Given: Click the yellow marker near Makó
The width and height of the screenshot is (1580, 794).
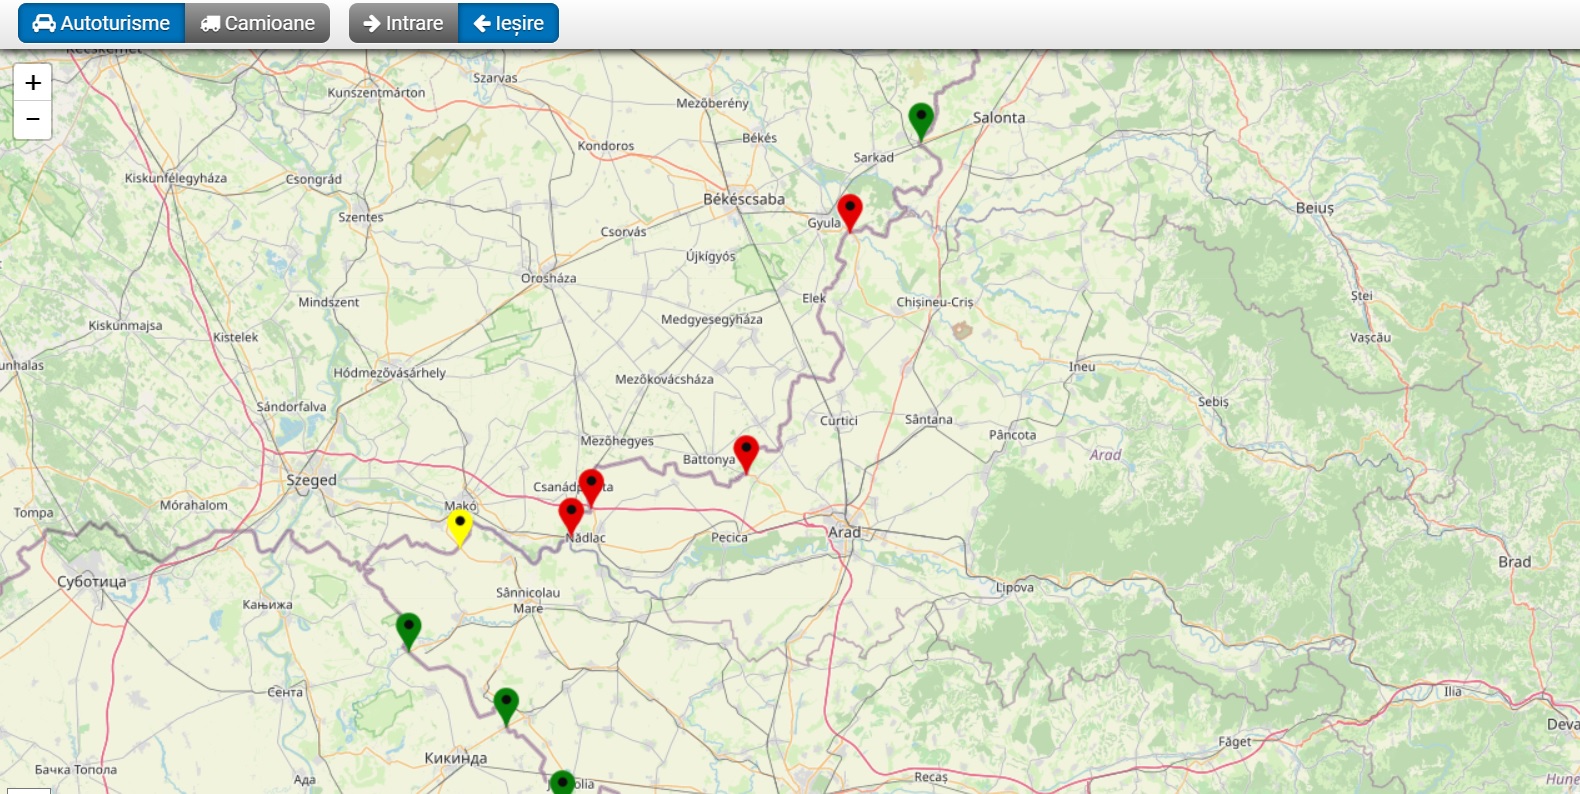Looking at the screenshot, I should coord(459,525).
